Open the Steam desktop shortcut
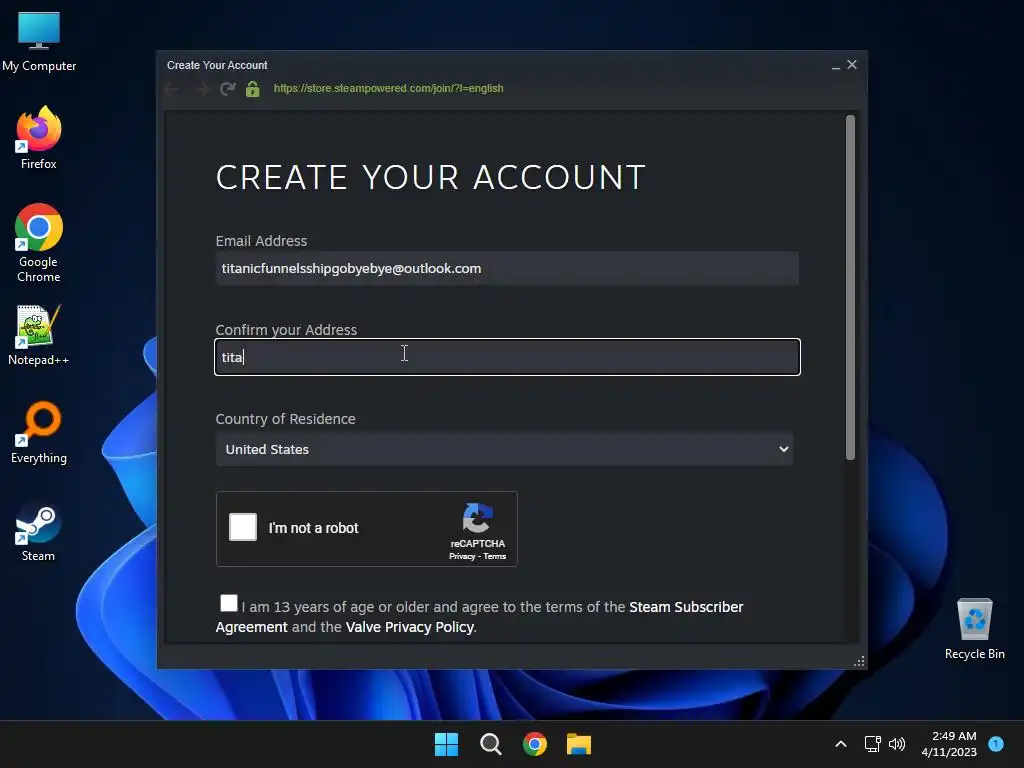1024x768 pixels. [39, 532]
